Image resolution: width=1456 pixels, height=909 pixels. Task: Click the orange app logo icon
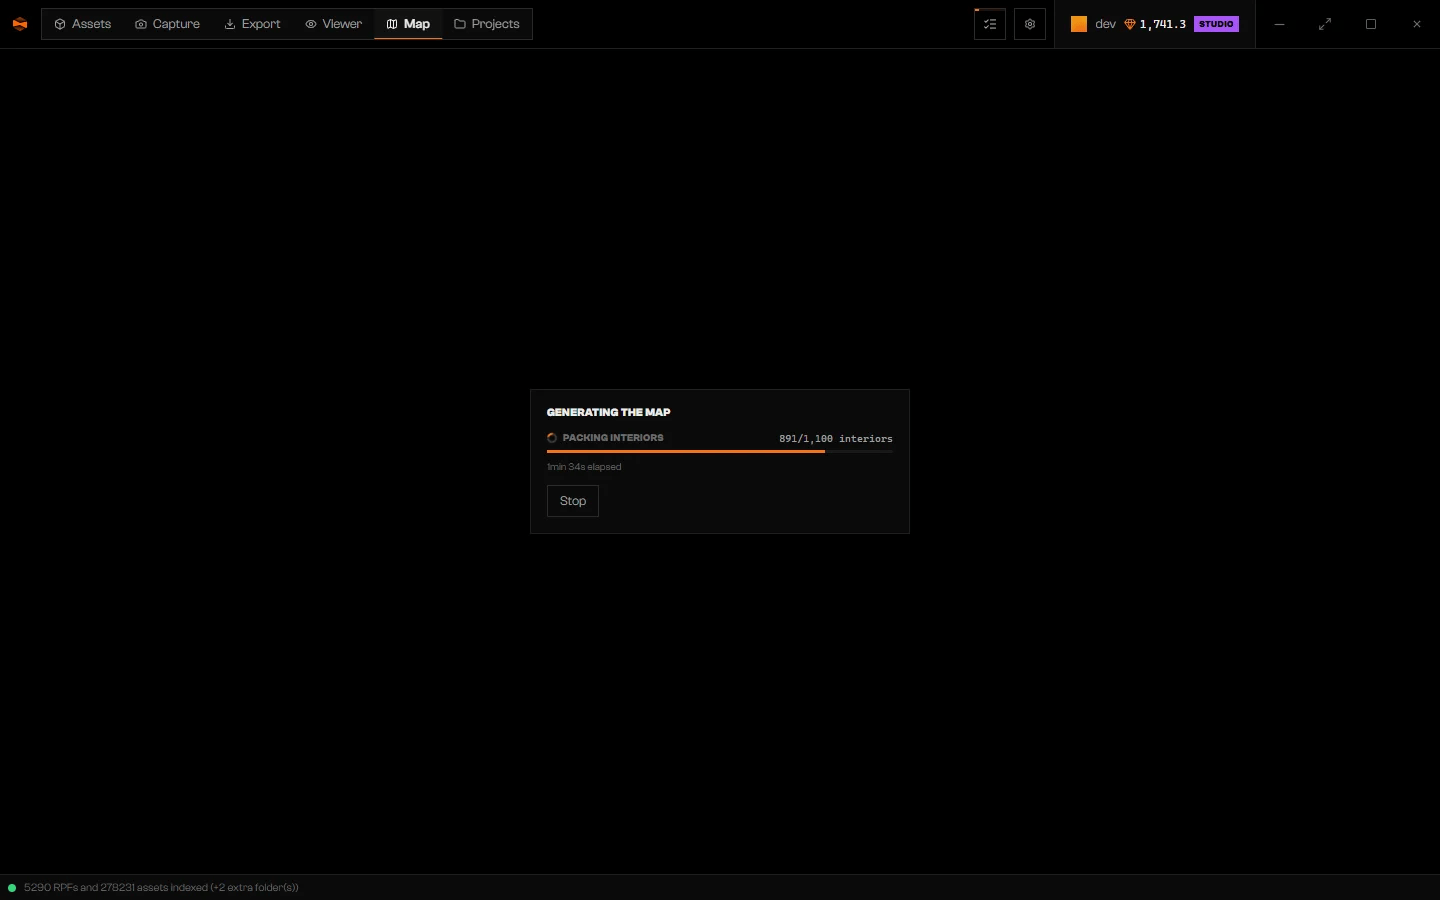point(20,24)
